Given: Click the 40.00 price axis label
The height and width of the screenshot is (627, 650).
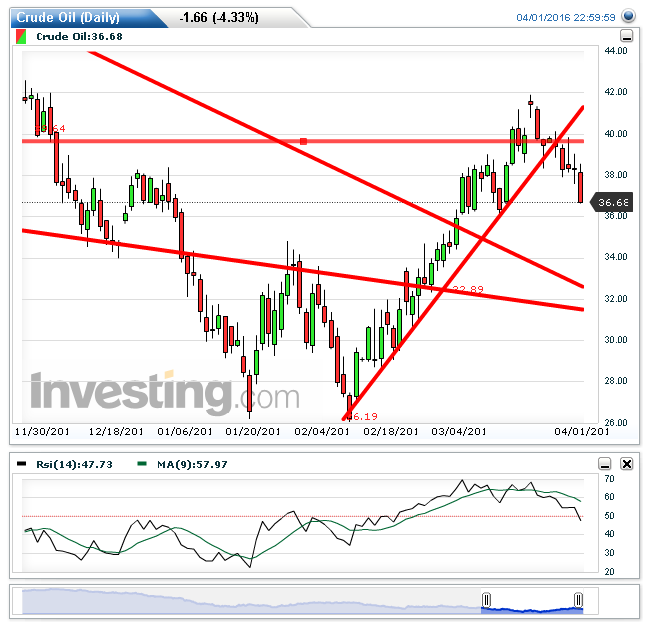Looking at the screenshot, I should pyautogui.click(x=616, y=133).
